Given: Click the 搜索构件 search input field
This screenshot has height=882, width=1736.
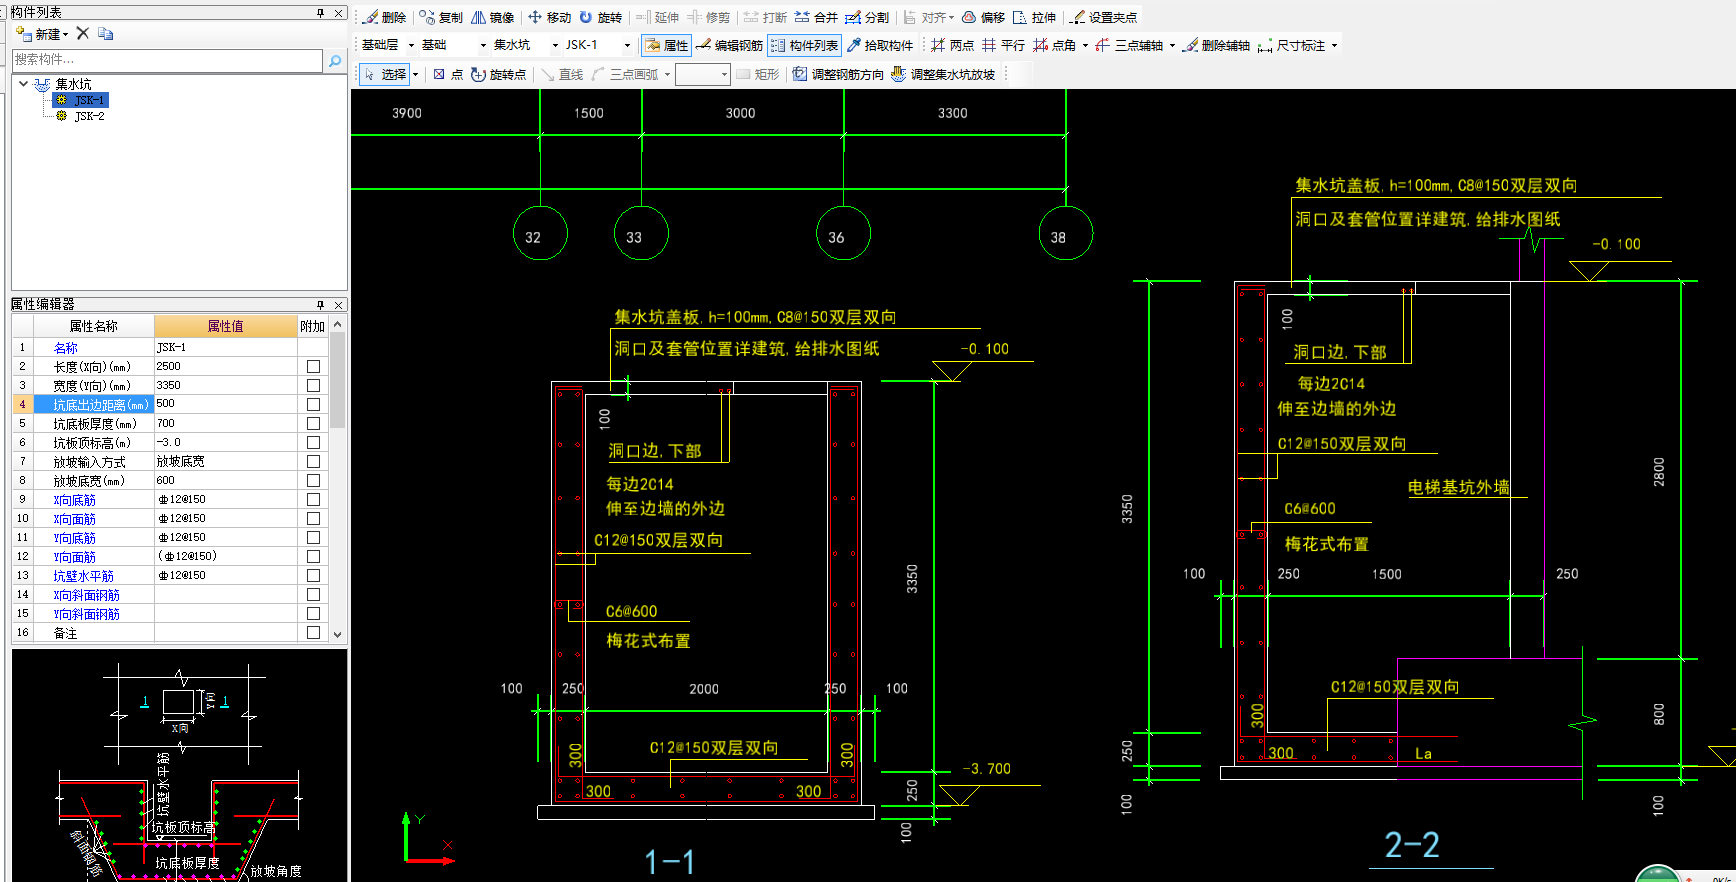Looking at the screenshot, I should click(168, 60).
